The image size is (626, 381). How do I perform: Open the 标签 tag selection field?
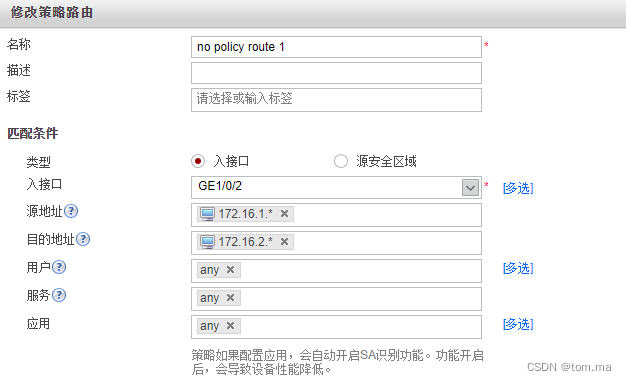336,100
